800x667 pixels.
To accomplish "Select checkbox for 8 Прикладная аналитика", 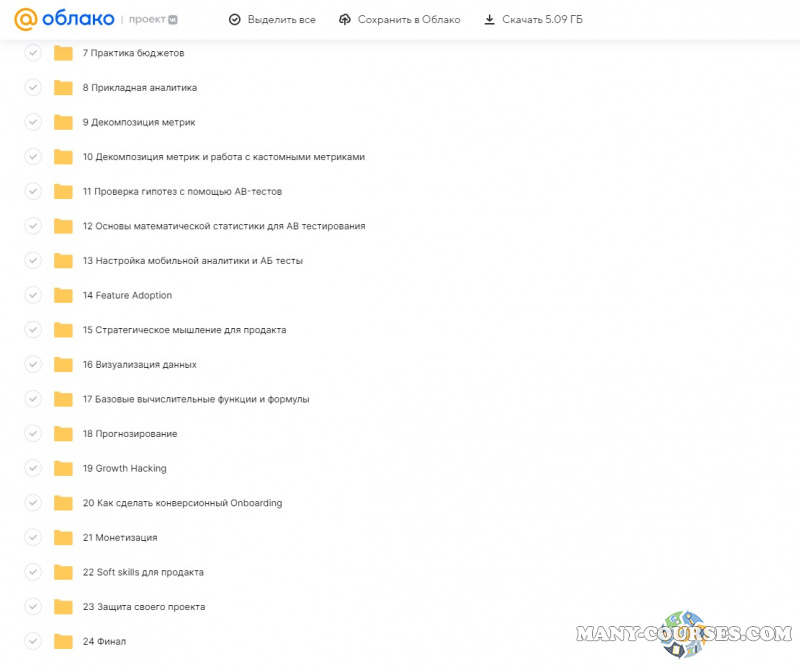I will 33,88.
